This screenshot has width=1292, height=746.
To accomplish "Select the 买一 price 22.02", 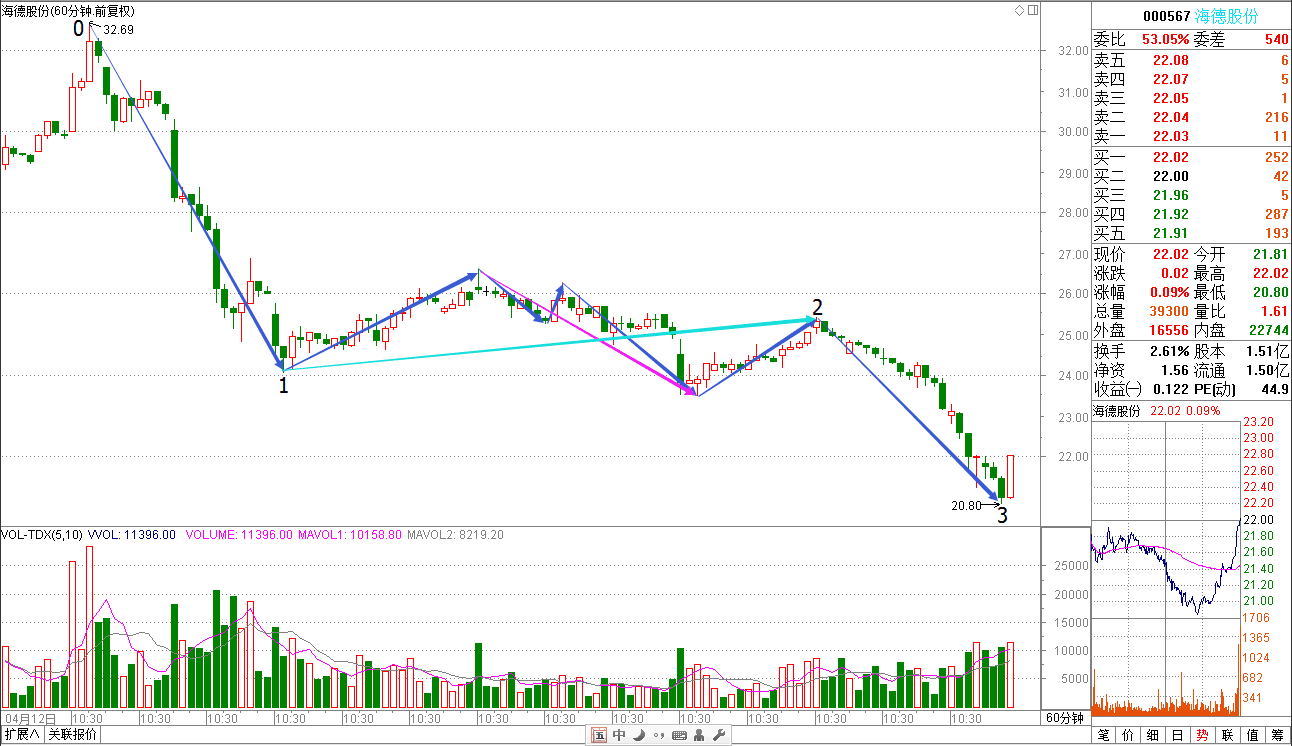I will tap(1171, 157).
